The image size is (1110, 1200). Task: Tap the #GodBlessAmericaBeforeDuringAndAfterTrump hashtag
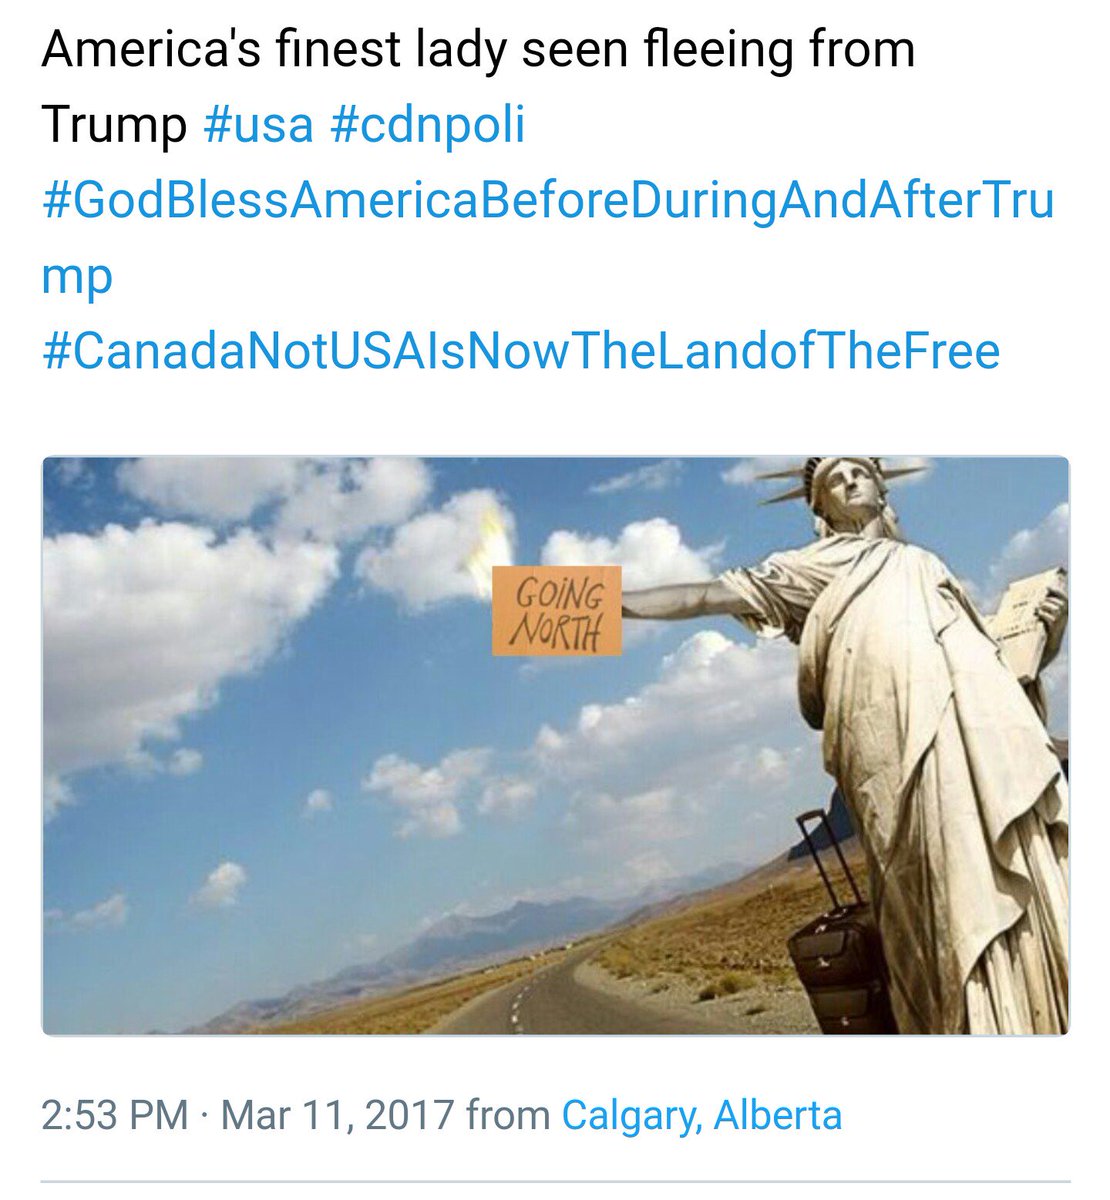click(548, 239)
